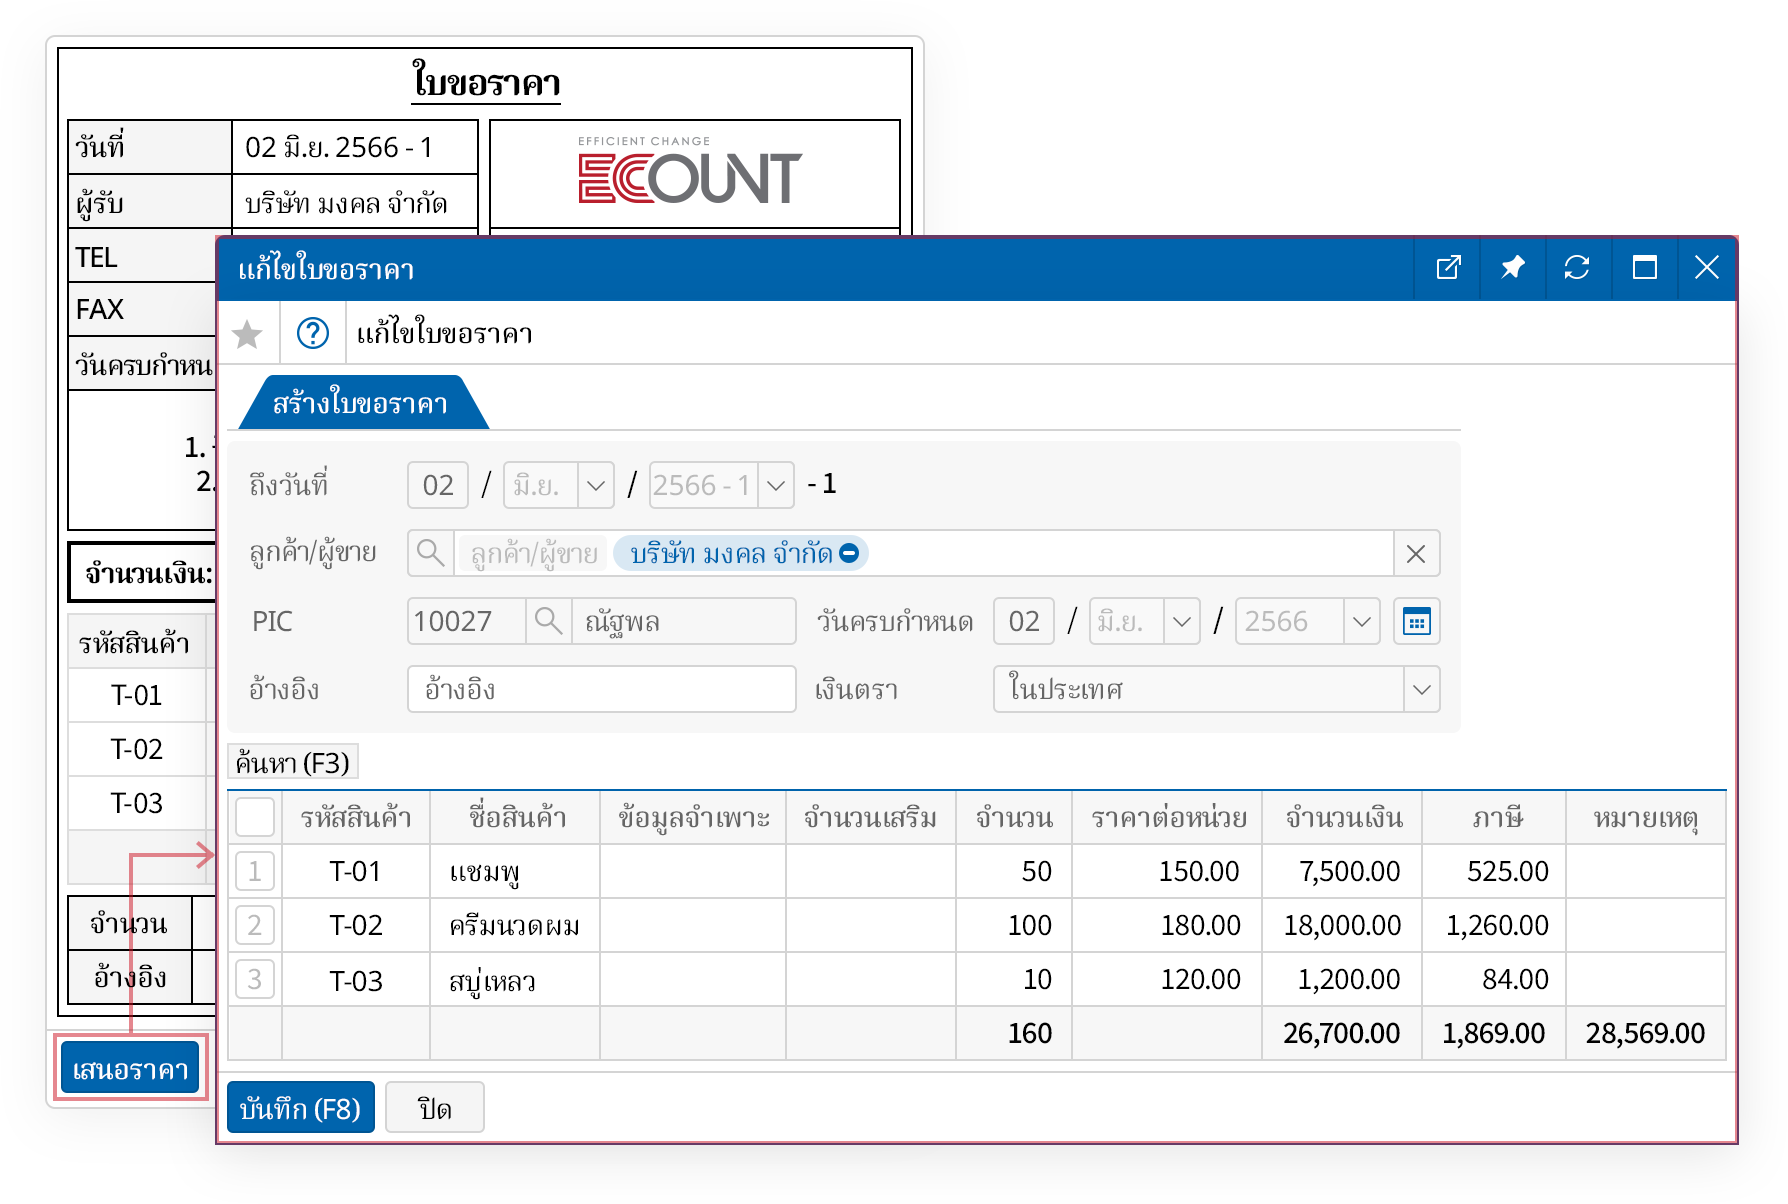This screenshot has width=1788, height=1204.
Task: Open help via the question mark icon
Action: 313,334
